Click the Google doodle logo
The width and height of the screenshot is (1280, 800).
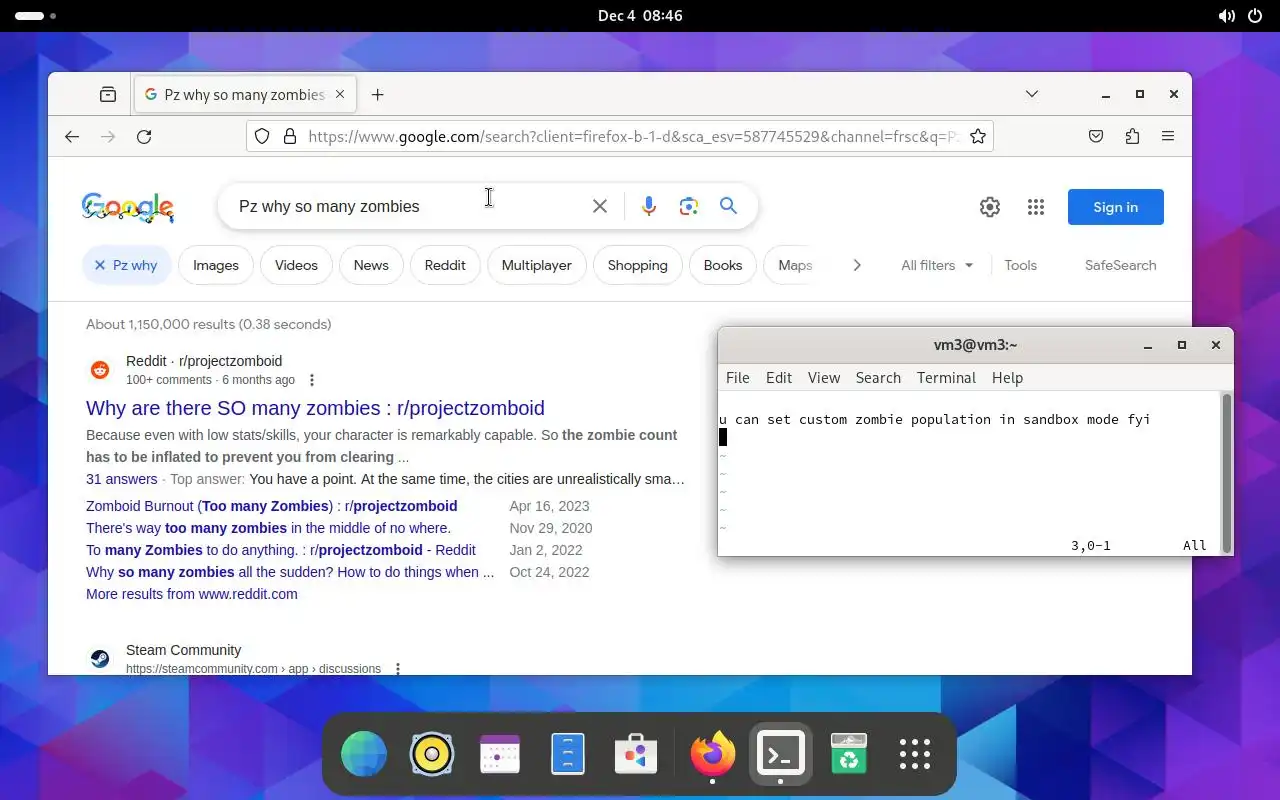coord(128,207)
